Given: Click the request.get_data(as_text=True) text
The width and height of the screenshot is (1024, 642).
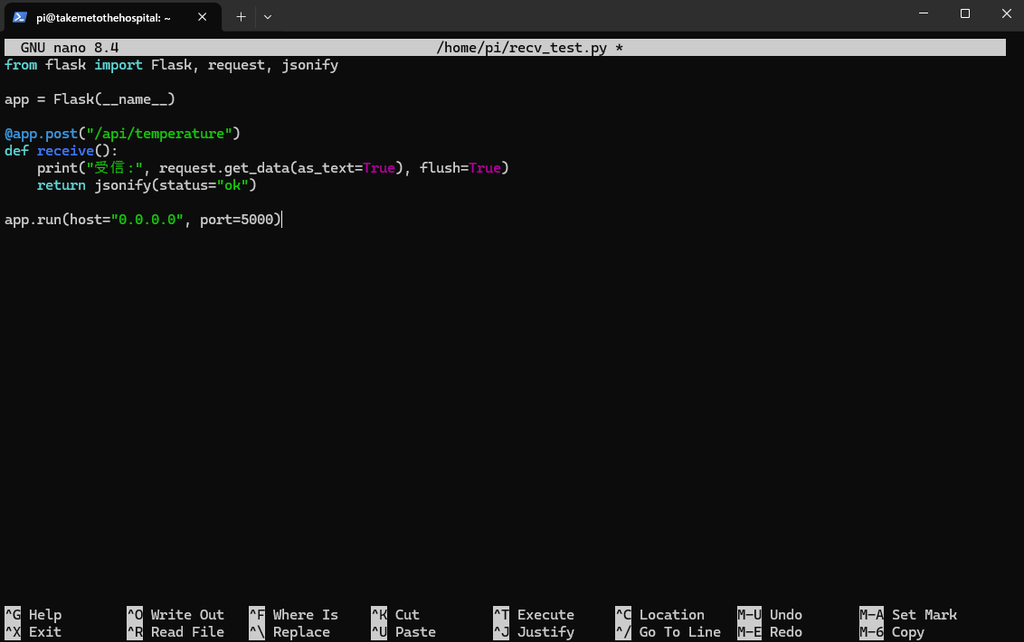Looking at the screenshot, I should point(281,168).
